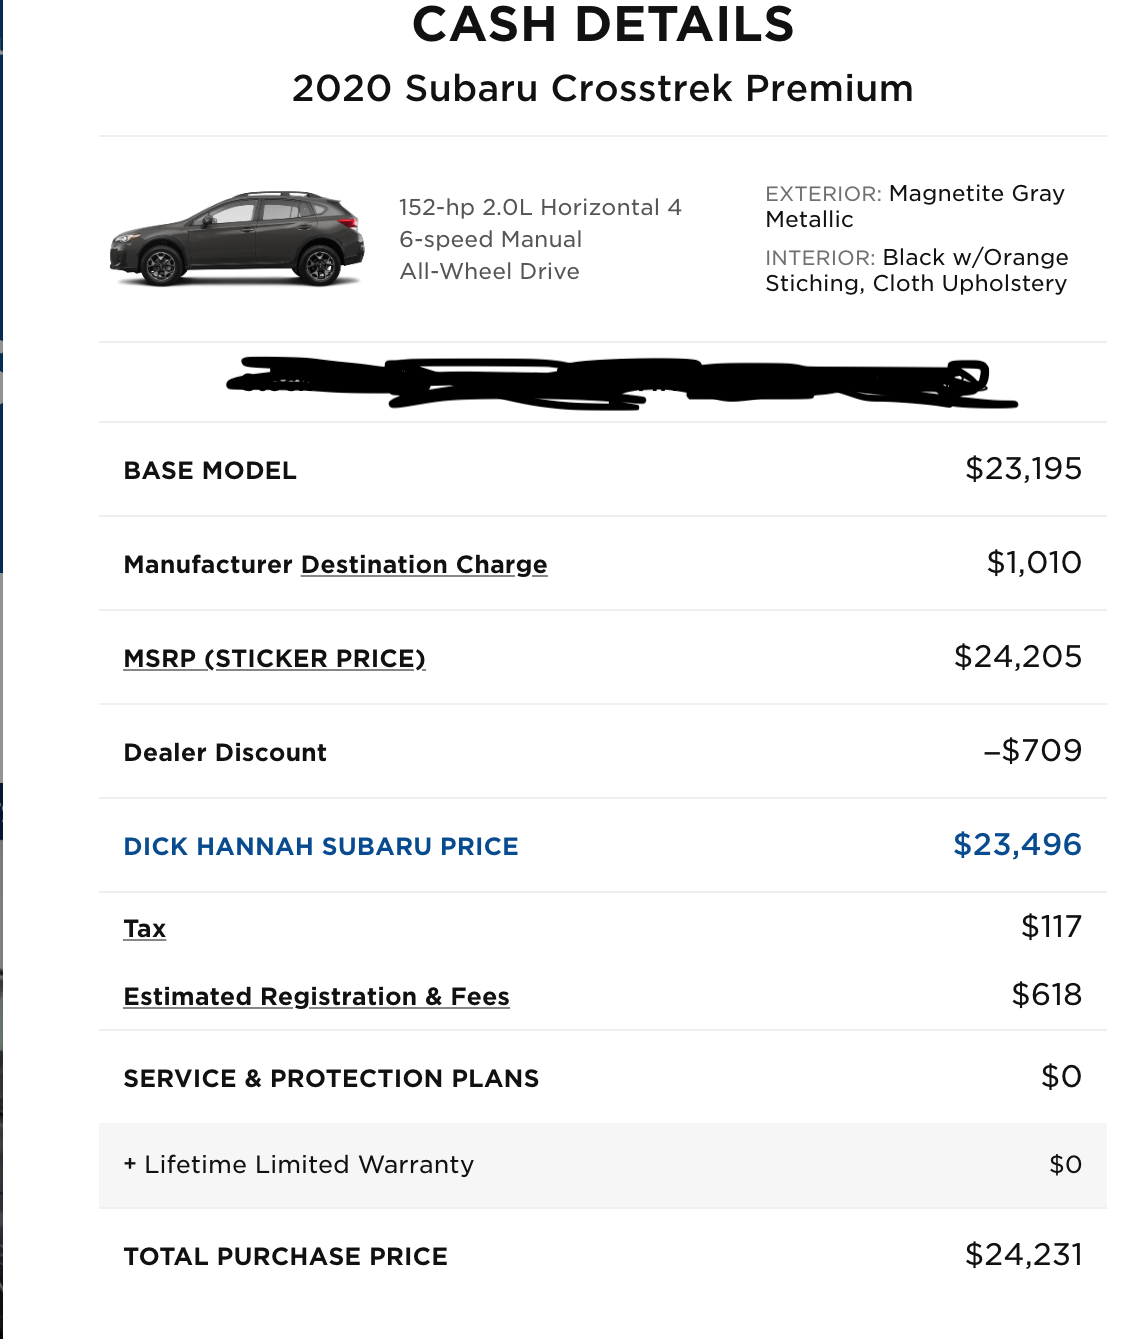This screenshot has height=1339, width=1125.
Task: Click the Dealer Discount label
Action: coord(225,753)
